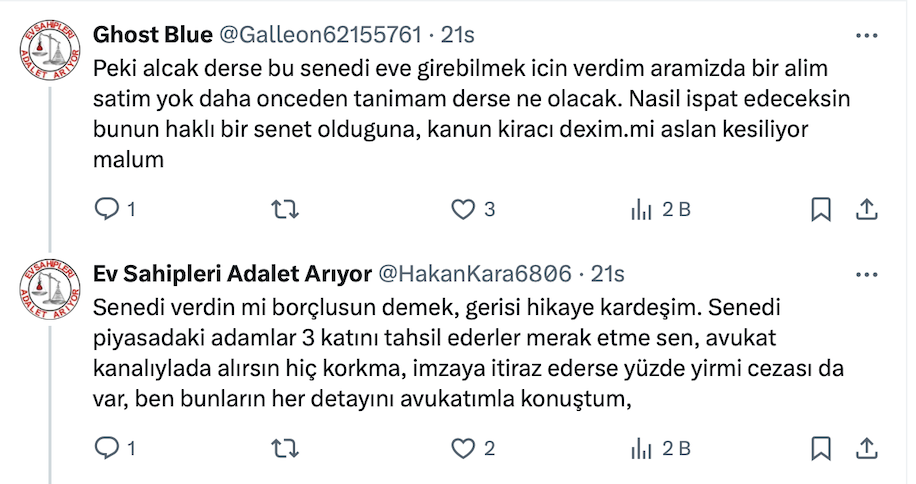Open the @HakanKara6806 handle link
This screenshot has height=484, width=916.
pyautogui.click(x=475, y=274)
